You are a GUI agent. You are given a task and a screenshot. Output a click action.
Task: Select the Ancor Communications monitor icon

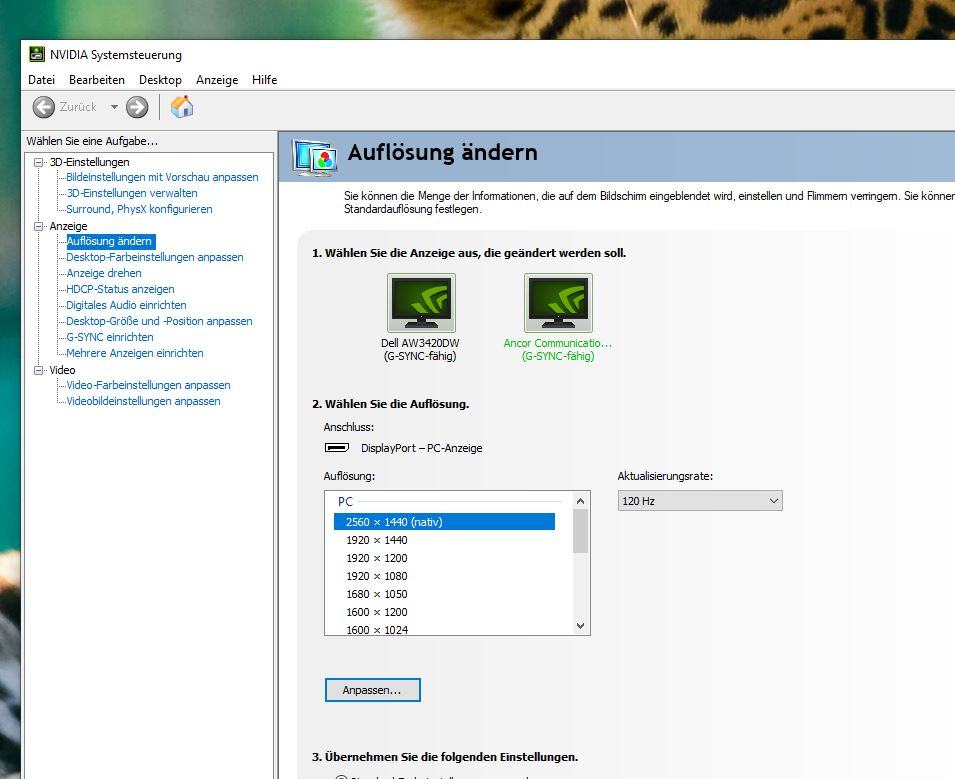pos(558,302)
